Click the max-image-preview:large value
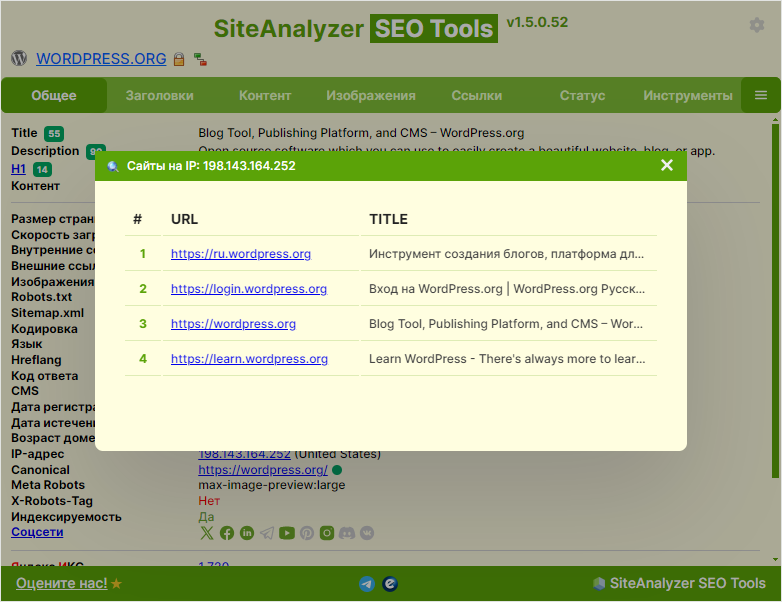 272,485
